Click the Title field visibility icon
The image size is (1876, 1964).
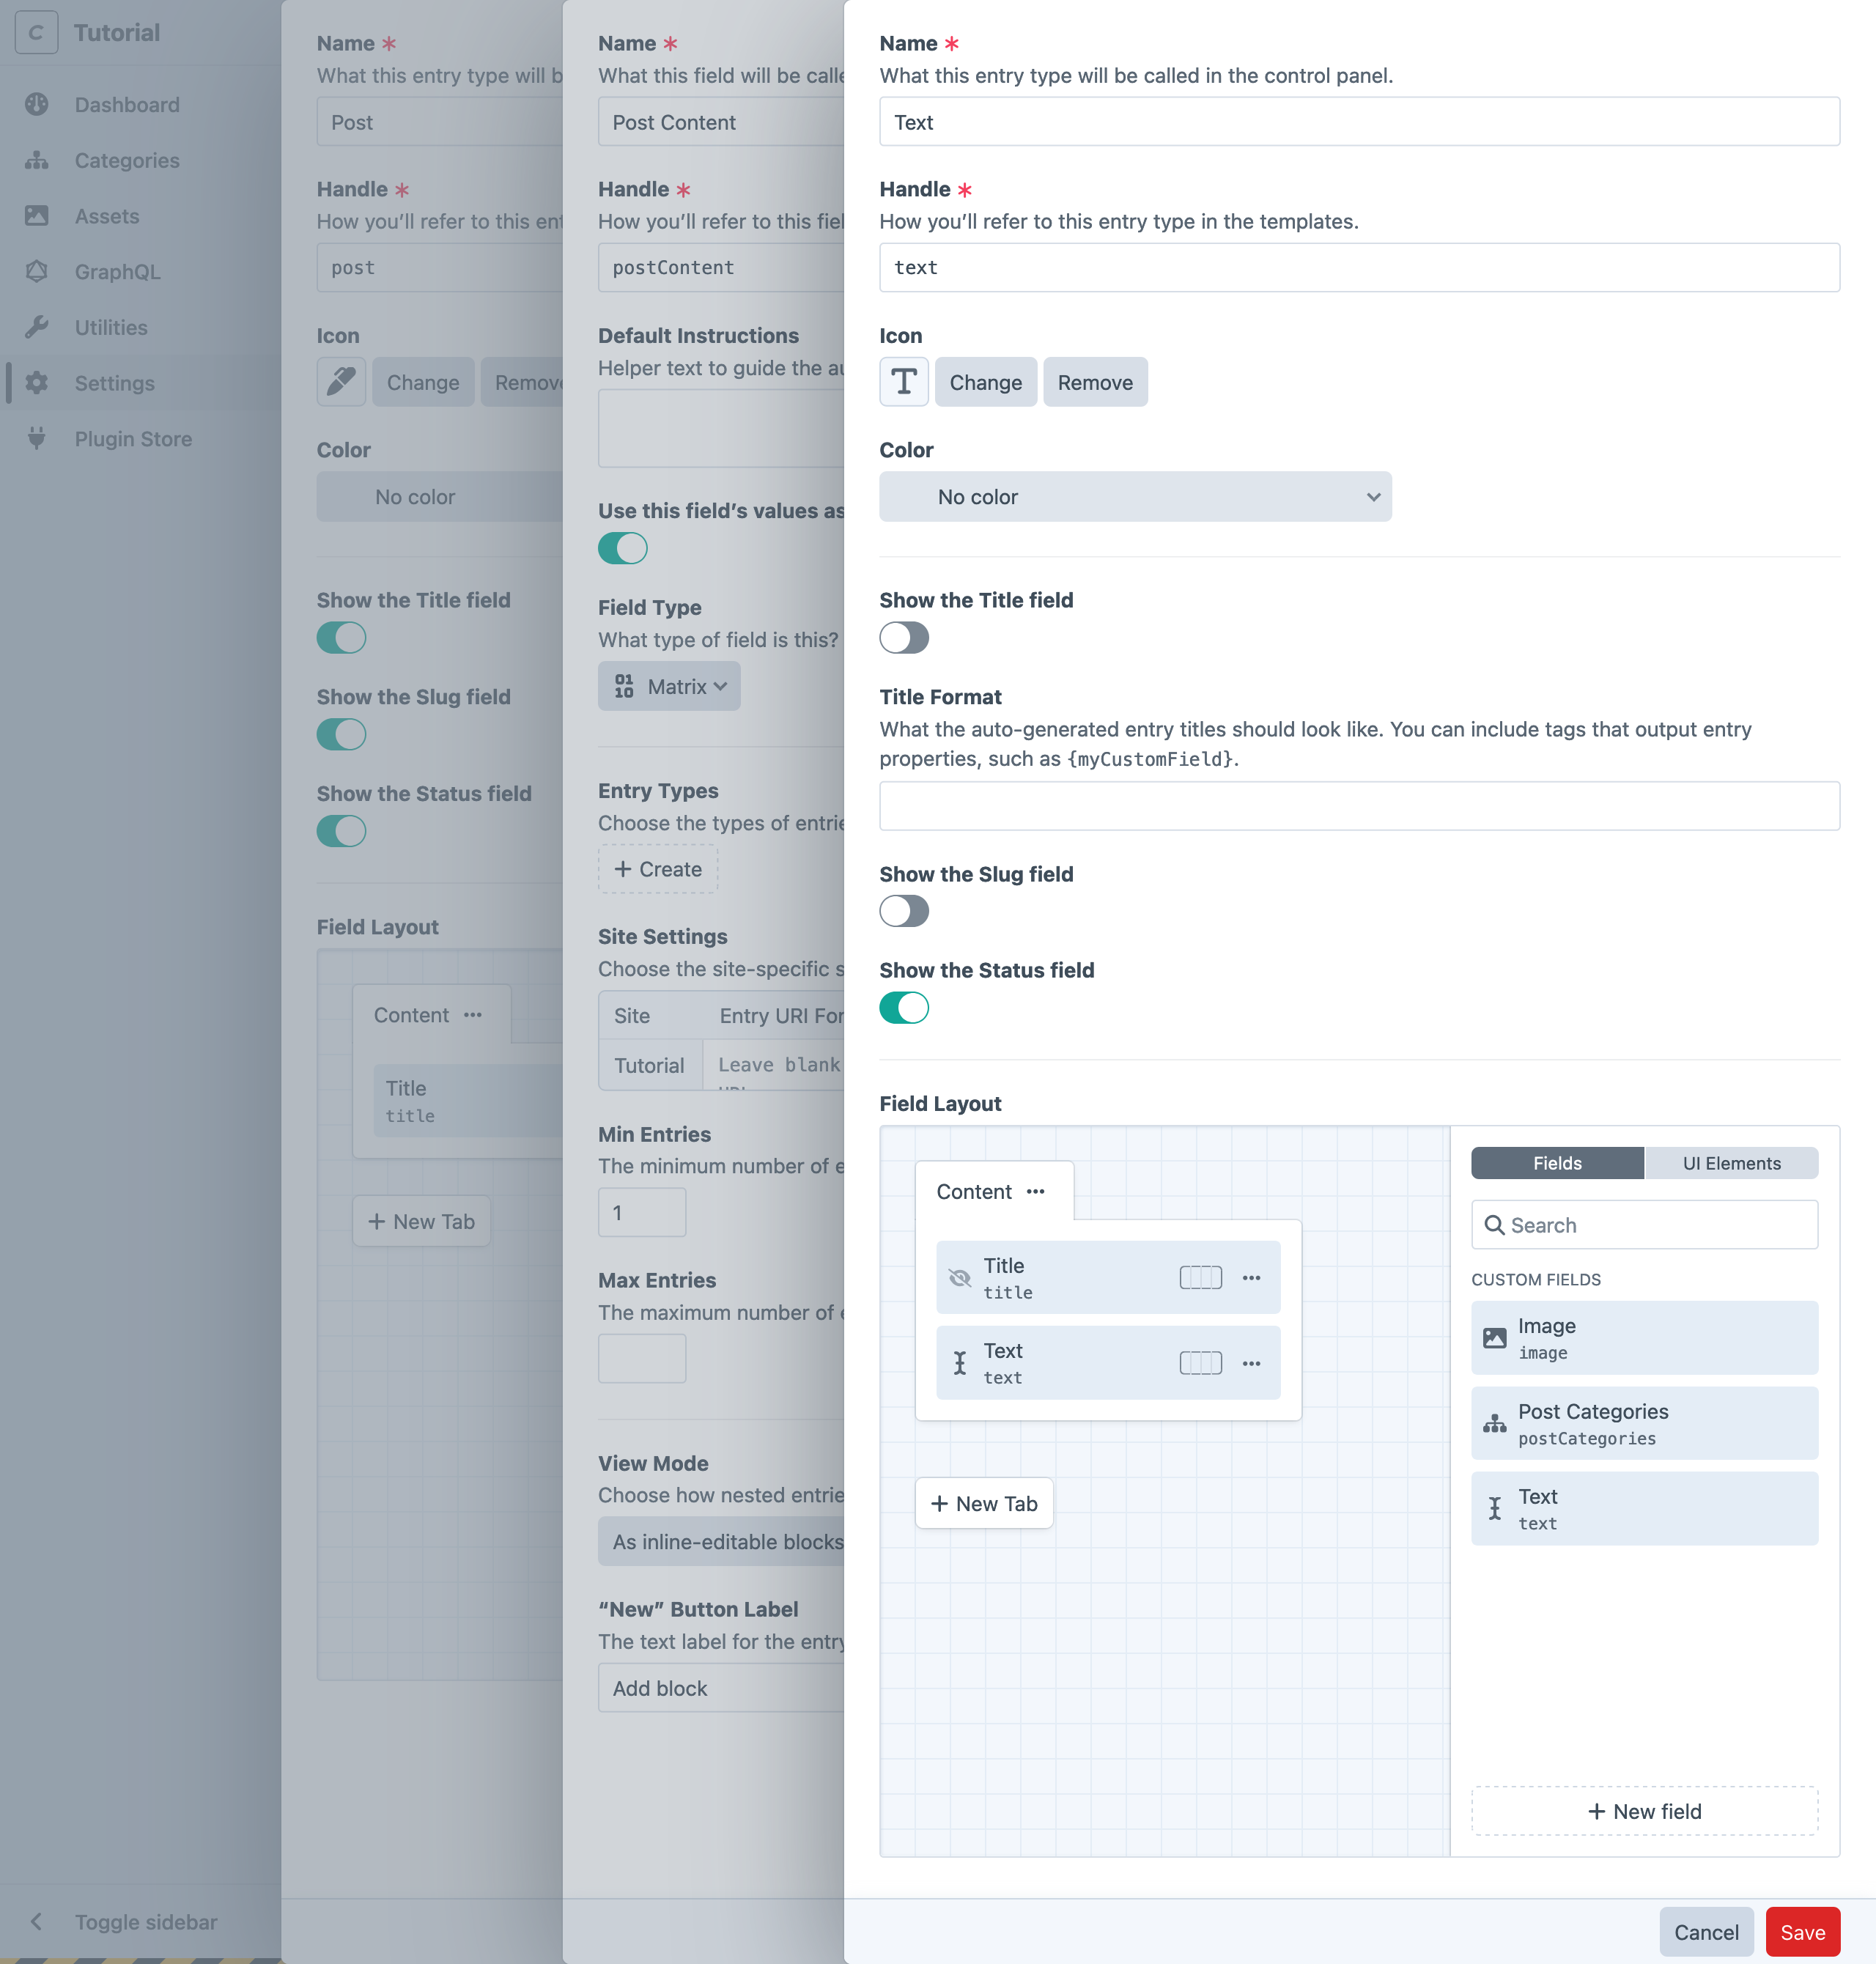pos(961,1277)
